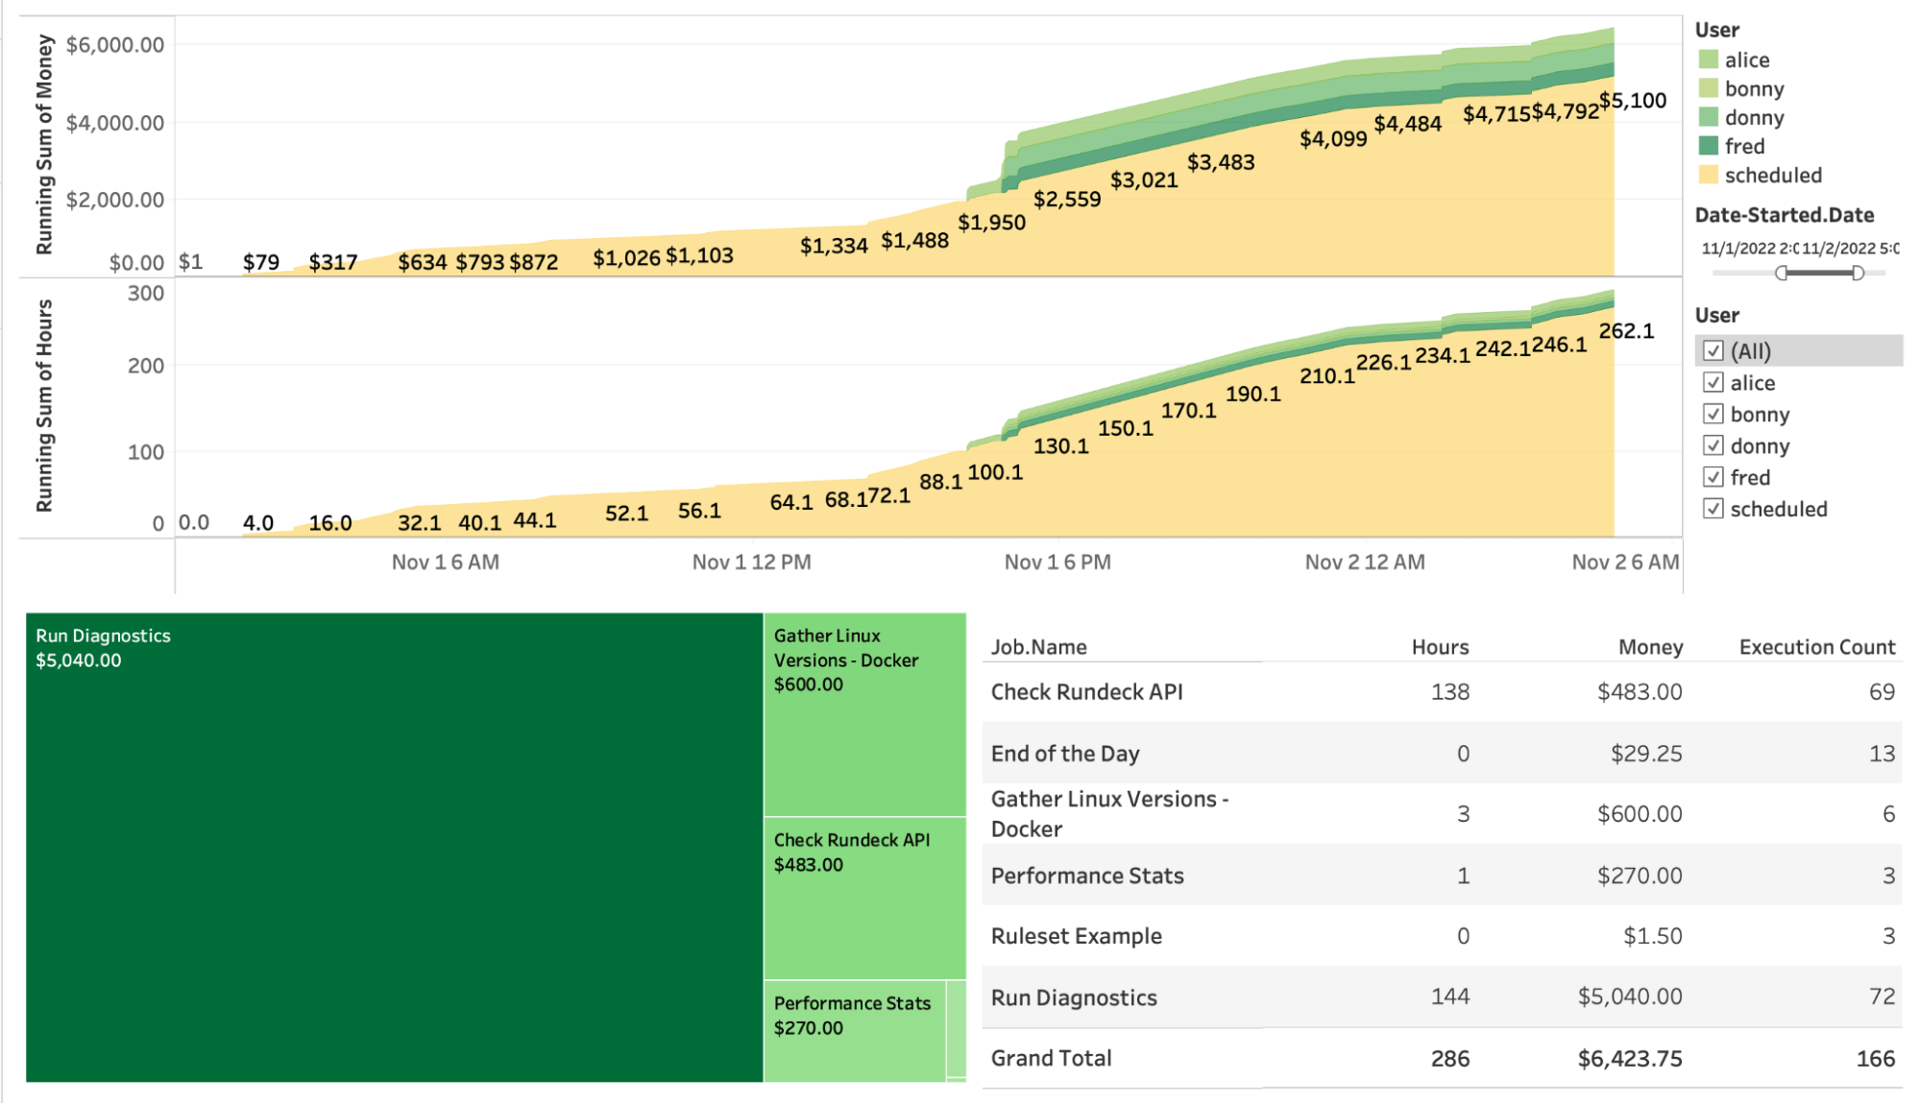The height and width of the screenshot is (1103, 1920).
Task: Select the bonny color swatch in User legend
Action: pos(1710,88)
